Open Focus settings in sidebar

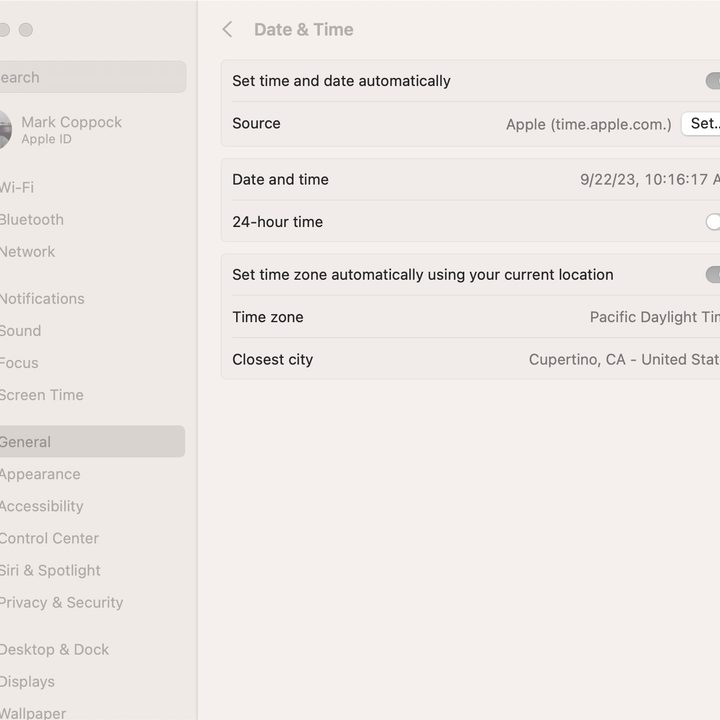pos(19,363)
